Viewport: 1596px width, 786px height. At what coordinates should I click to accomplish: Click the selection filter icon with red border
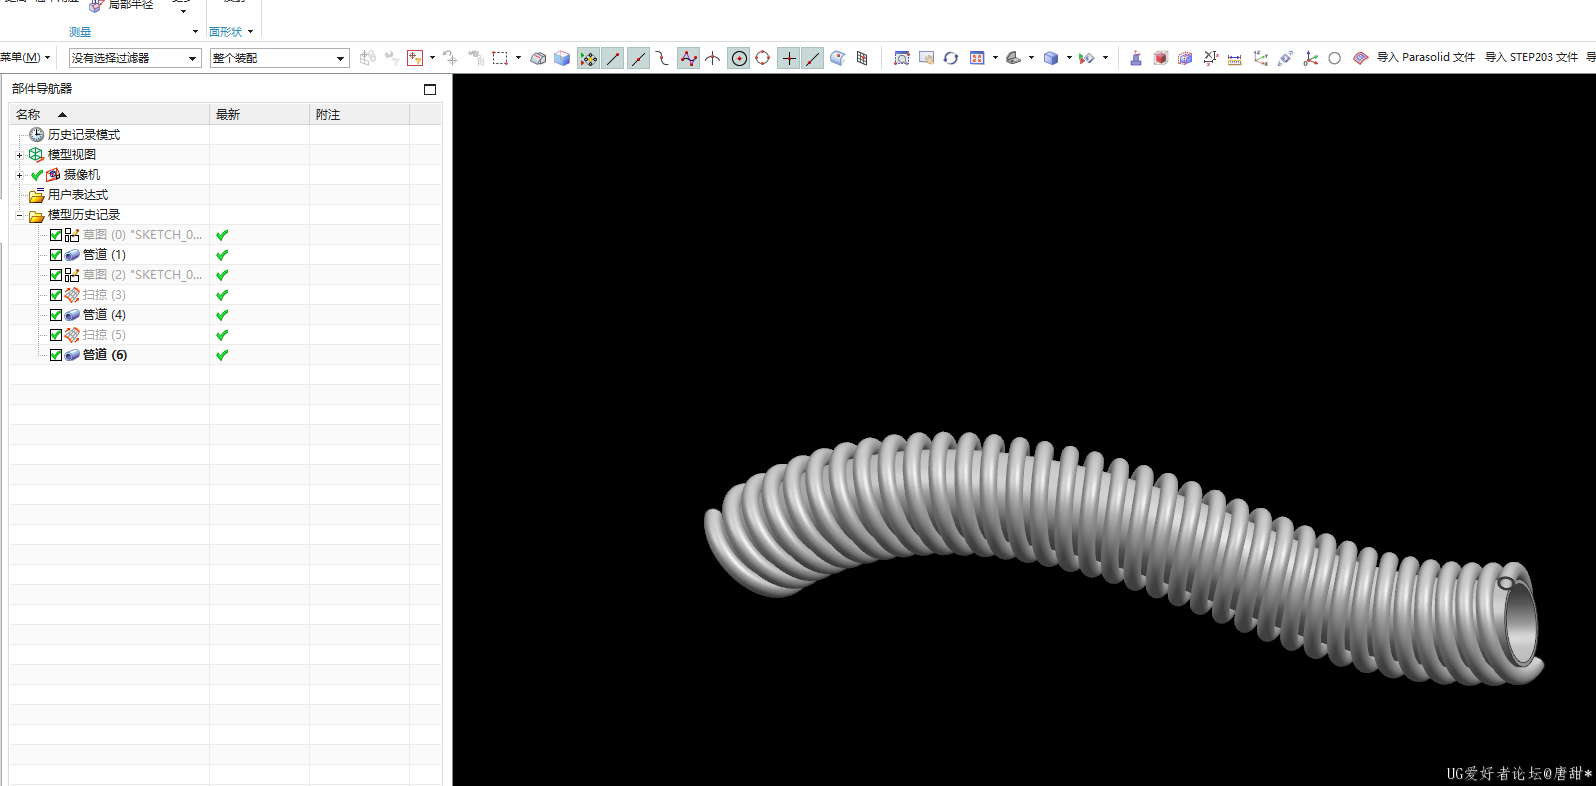(415, 58)
